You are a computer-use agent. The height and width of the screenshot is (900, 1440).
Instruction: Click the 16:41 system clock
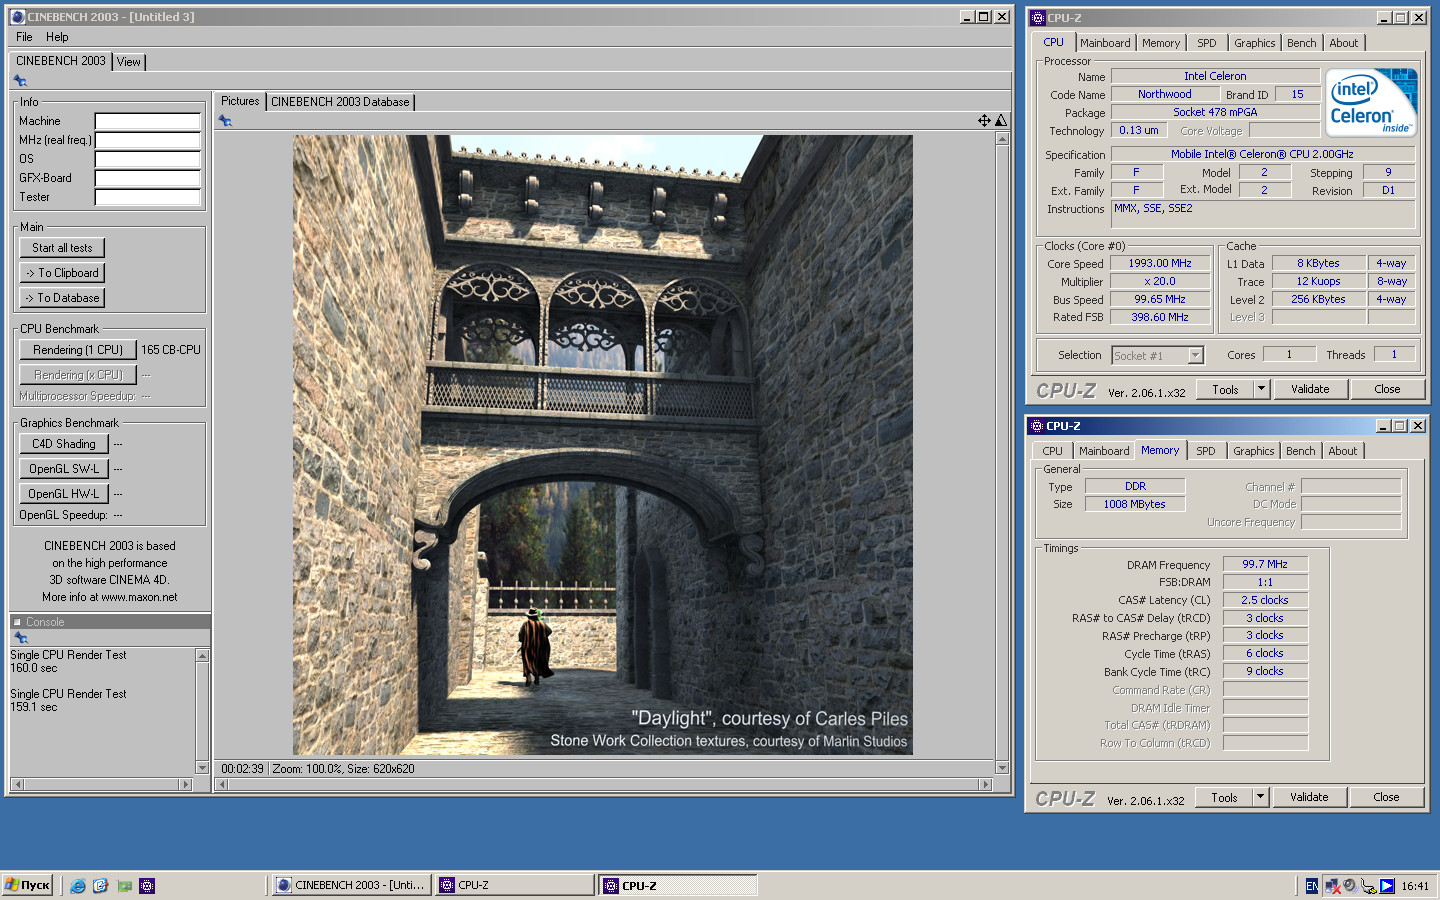tap(1415, 886)
